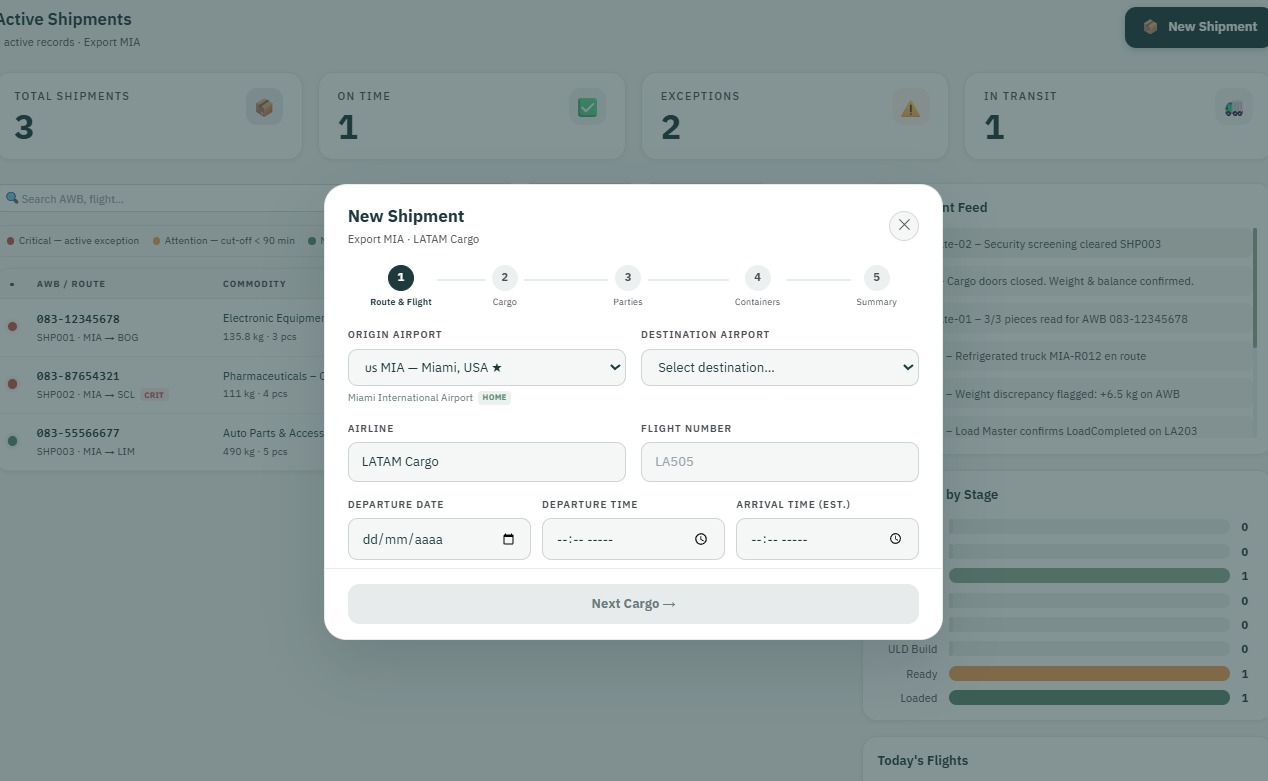1268x781 pixels.
Task: Open the departure time clock icon
Action: [701, 539]
